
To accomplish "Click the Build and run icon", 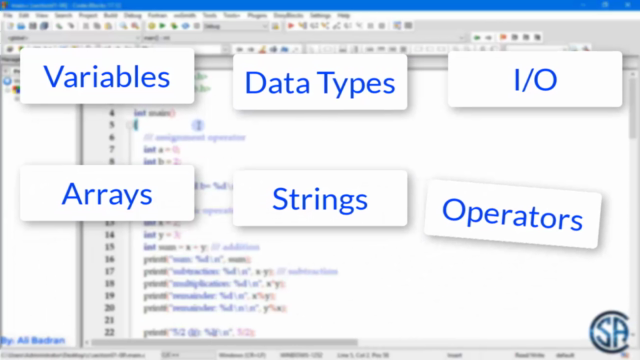I will click(x=174, y=26).
